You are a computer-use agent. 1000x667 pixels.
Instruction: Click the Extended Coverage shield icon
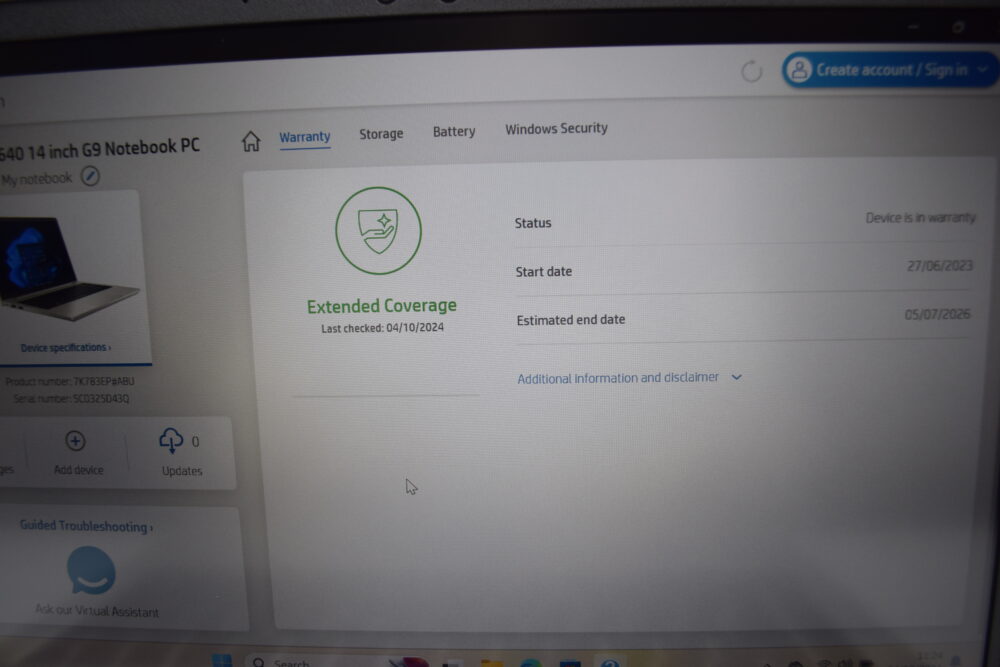(378, 230)
